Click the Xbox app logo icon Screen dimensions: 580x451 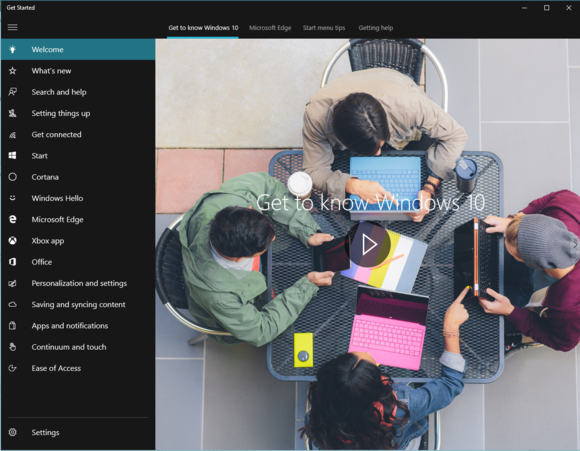click(x=13, y=241)
